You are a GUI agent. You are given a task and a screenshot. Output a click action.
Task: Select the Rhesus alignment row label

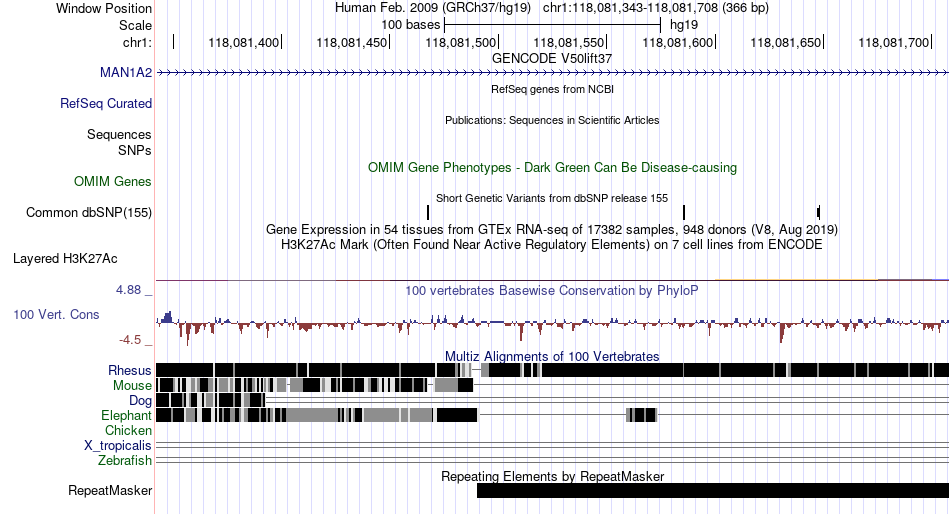pos(130,370)
